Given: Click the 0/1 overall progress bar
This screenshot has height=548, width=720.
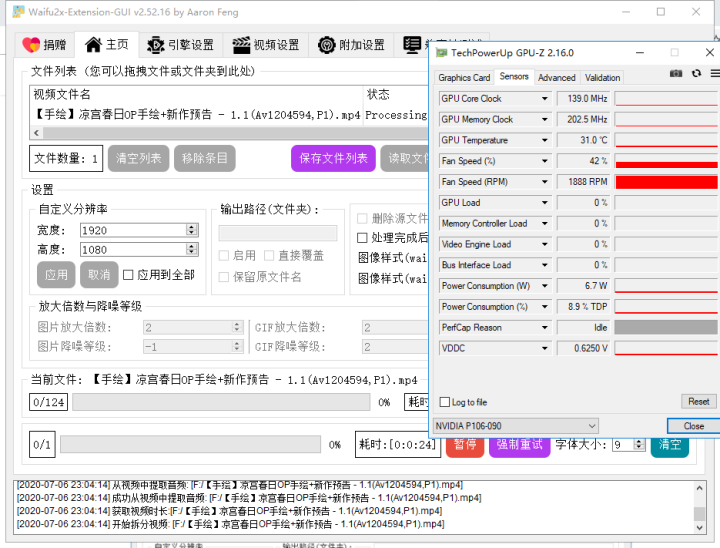Looking at the screenshot, I should coord(191,444).
